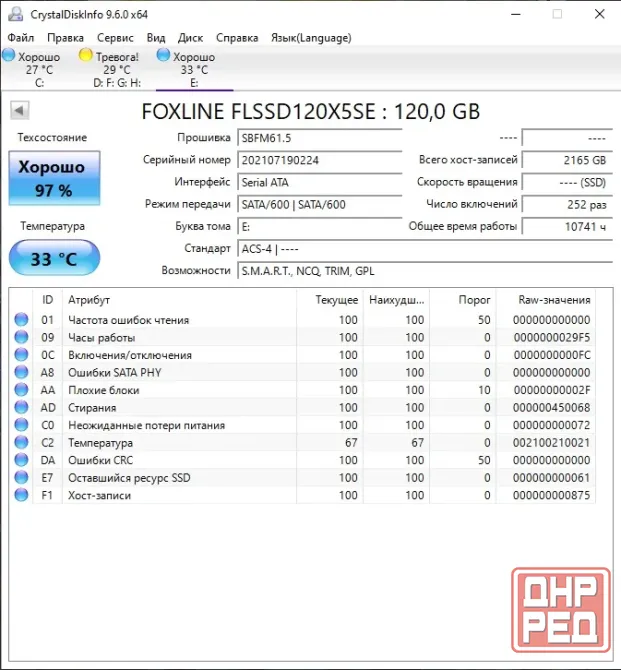This screenshot has height=670, width=621.
Task: Click raw value 002100210021 of Температура
Action: (x=551, y=442)
